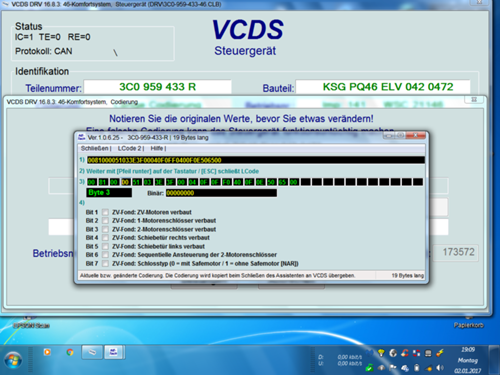Viewport: 500px width, 375px height.
Task: Switch to the LCode taskbar button
Action: coord(114,352)
